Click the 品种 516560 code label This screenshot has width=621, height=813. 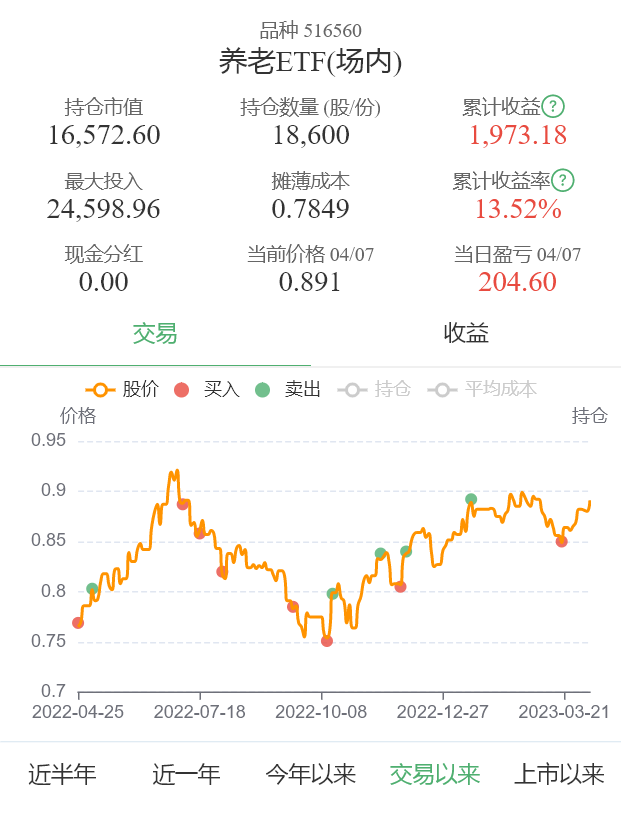pos(310,30)
